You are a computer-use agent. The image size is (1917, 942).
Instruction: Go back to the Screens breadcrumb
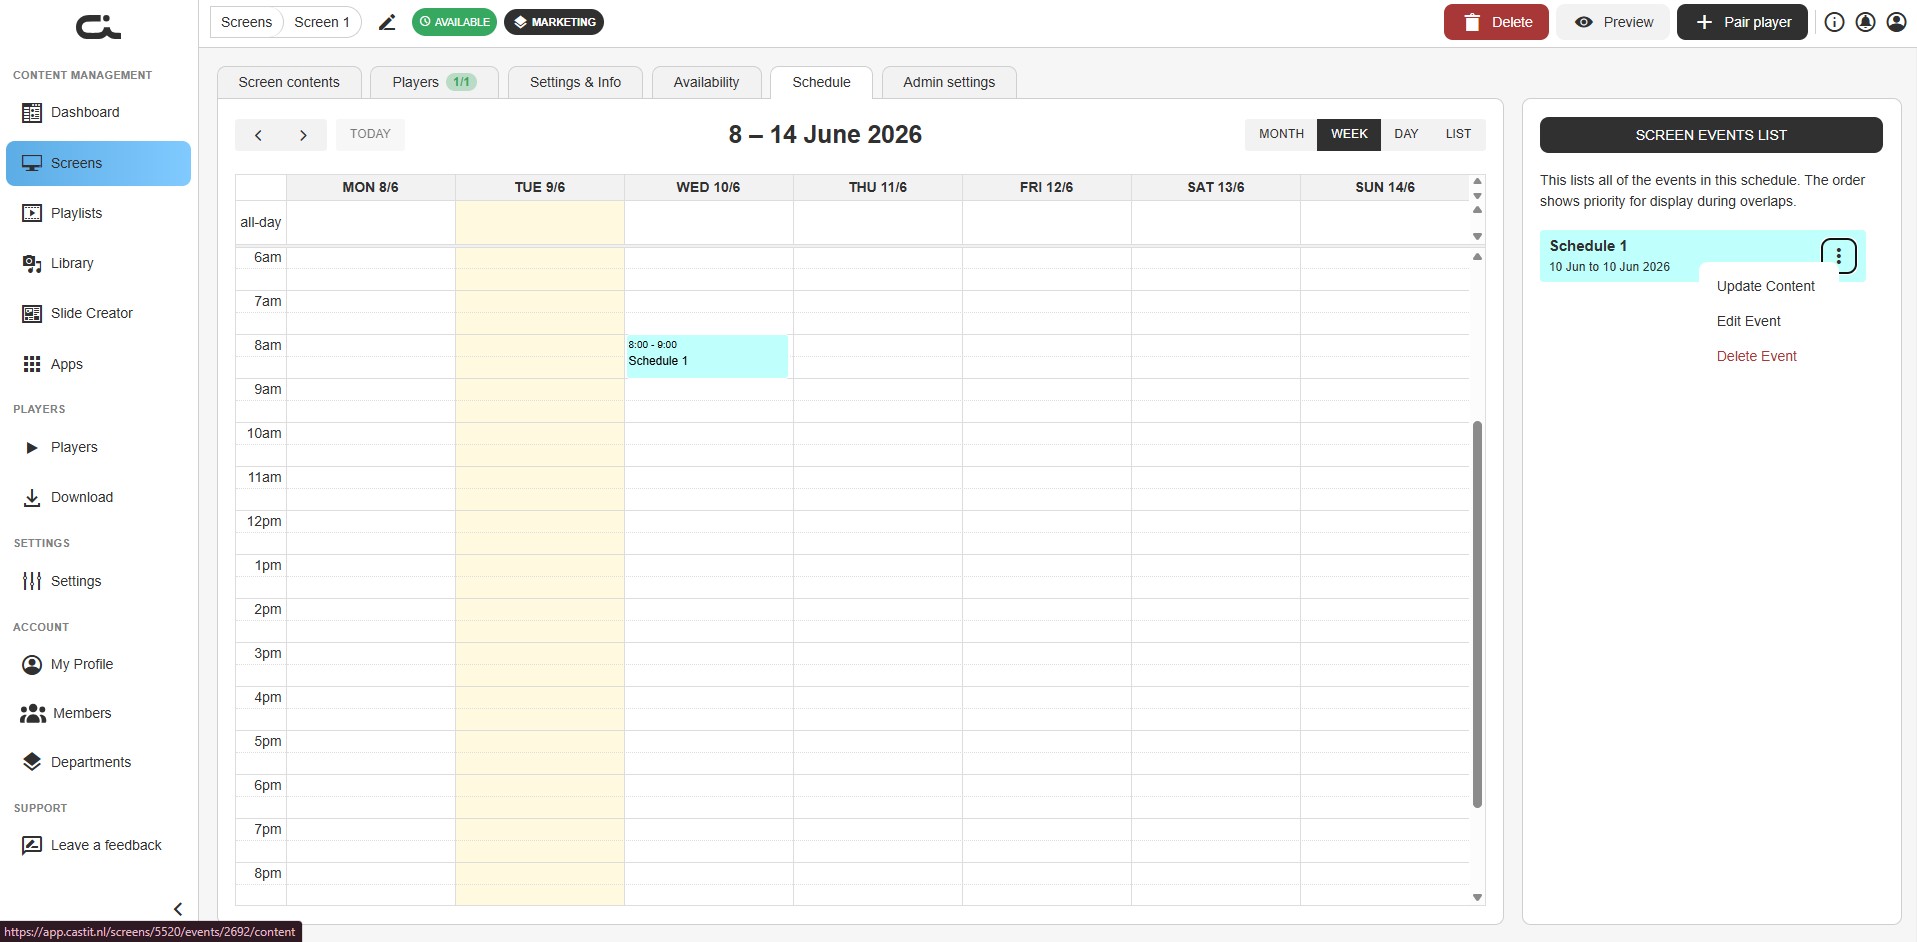[246, 22]
